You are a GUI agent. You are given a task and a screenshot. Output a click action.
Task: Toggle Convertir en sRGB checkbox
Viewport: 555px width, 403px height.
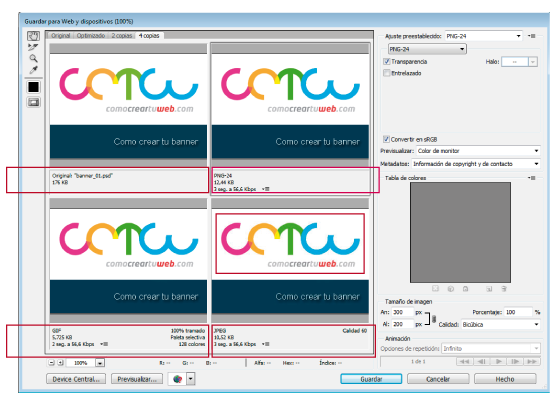(387, 139)
